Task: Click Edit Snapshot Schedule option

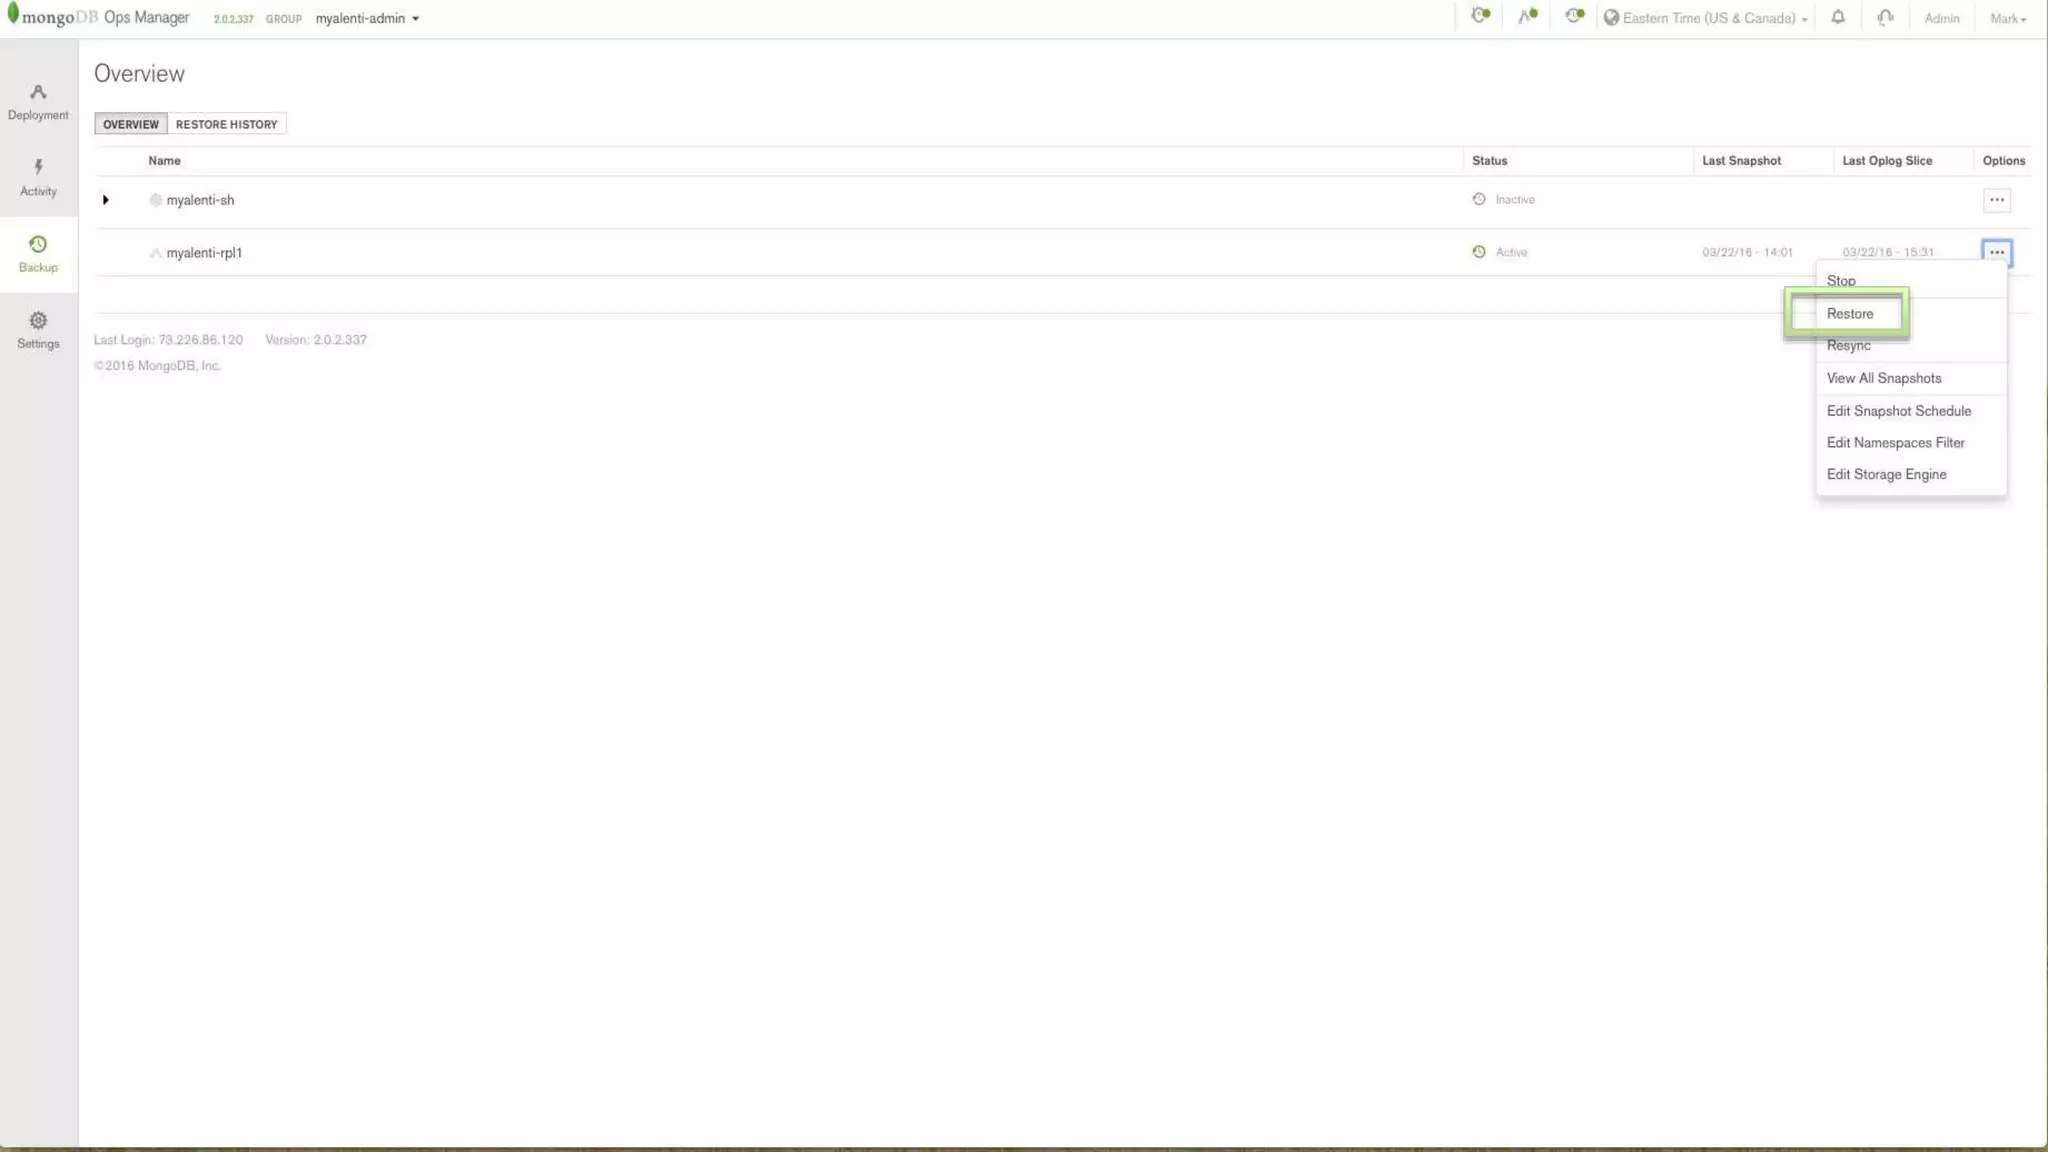Action: click(1898, 411)
